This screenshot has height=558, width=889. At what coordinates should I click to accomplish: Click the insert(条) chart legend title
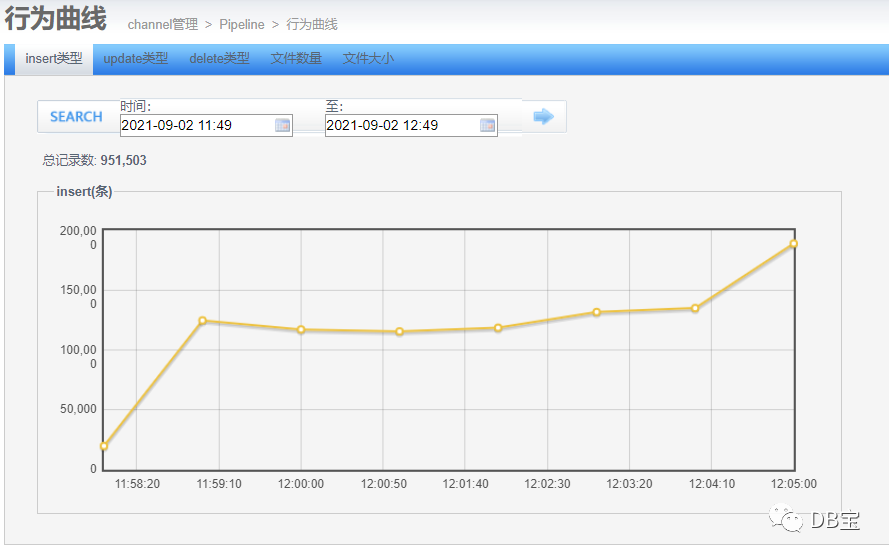(84, 192)
